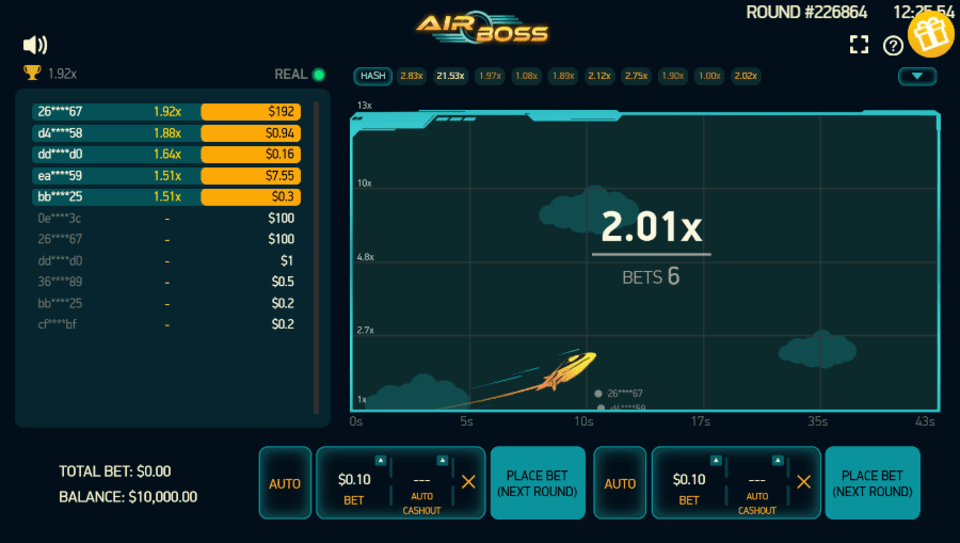Clear the second bet panel with the X icon
Viewport: 960px width, 543px height.
pyautogui.click(x=804, y=482)
